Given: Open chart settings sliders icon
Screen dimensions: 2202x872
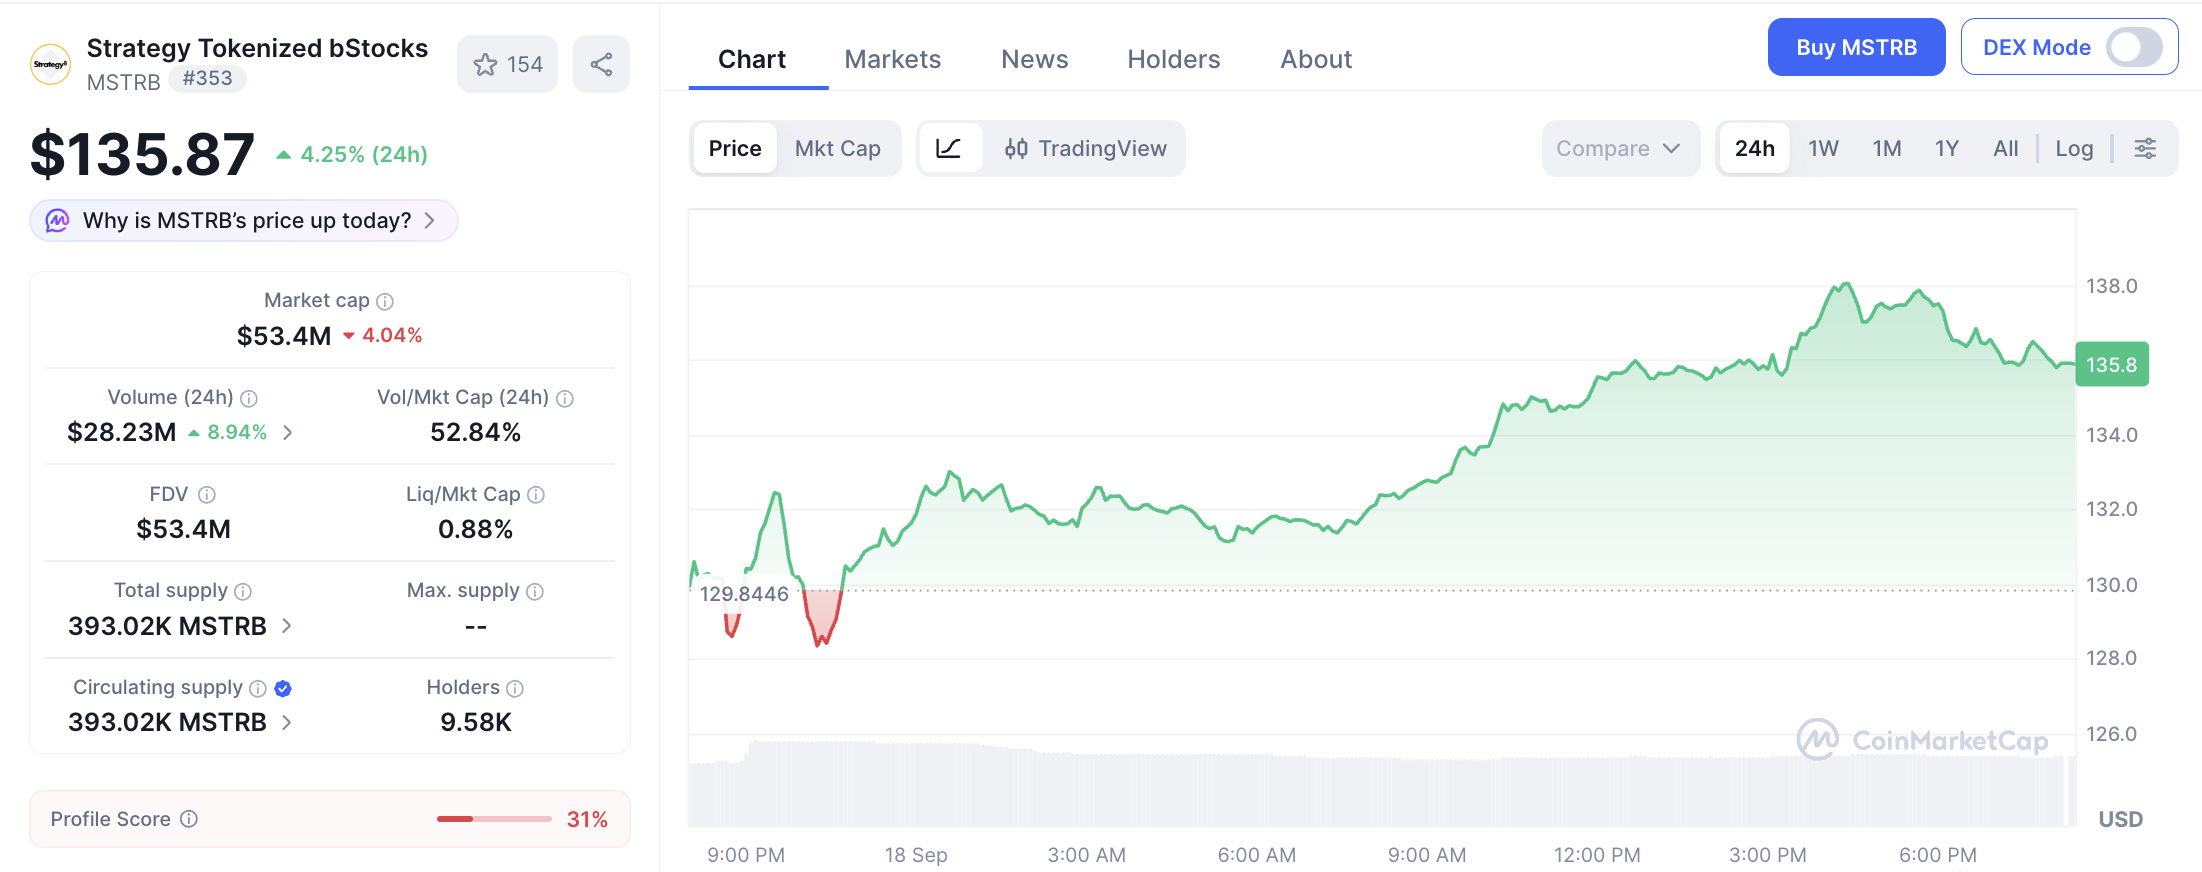Looking at the screenshot, I should pyautogui.click(x=2145, y=149).
